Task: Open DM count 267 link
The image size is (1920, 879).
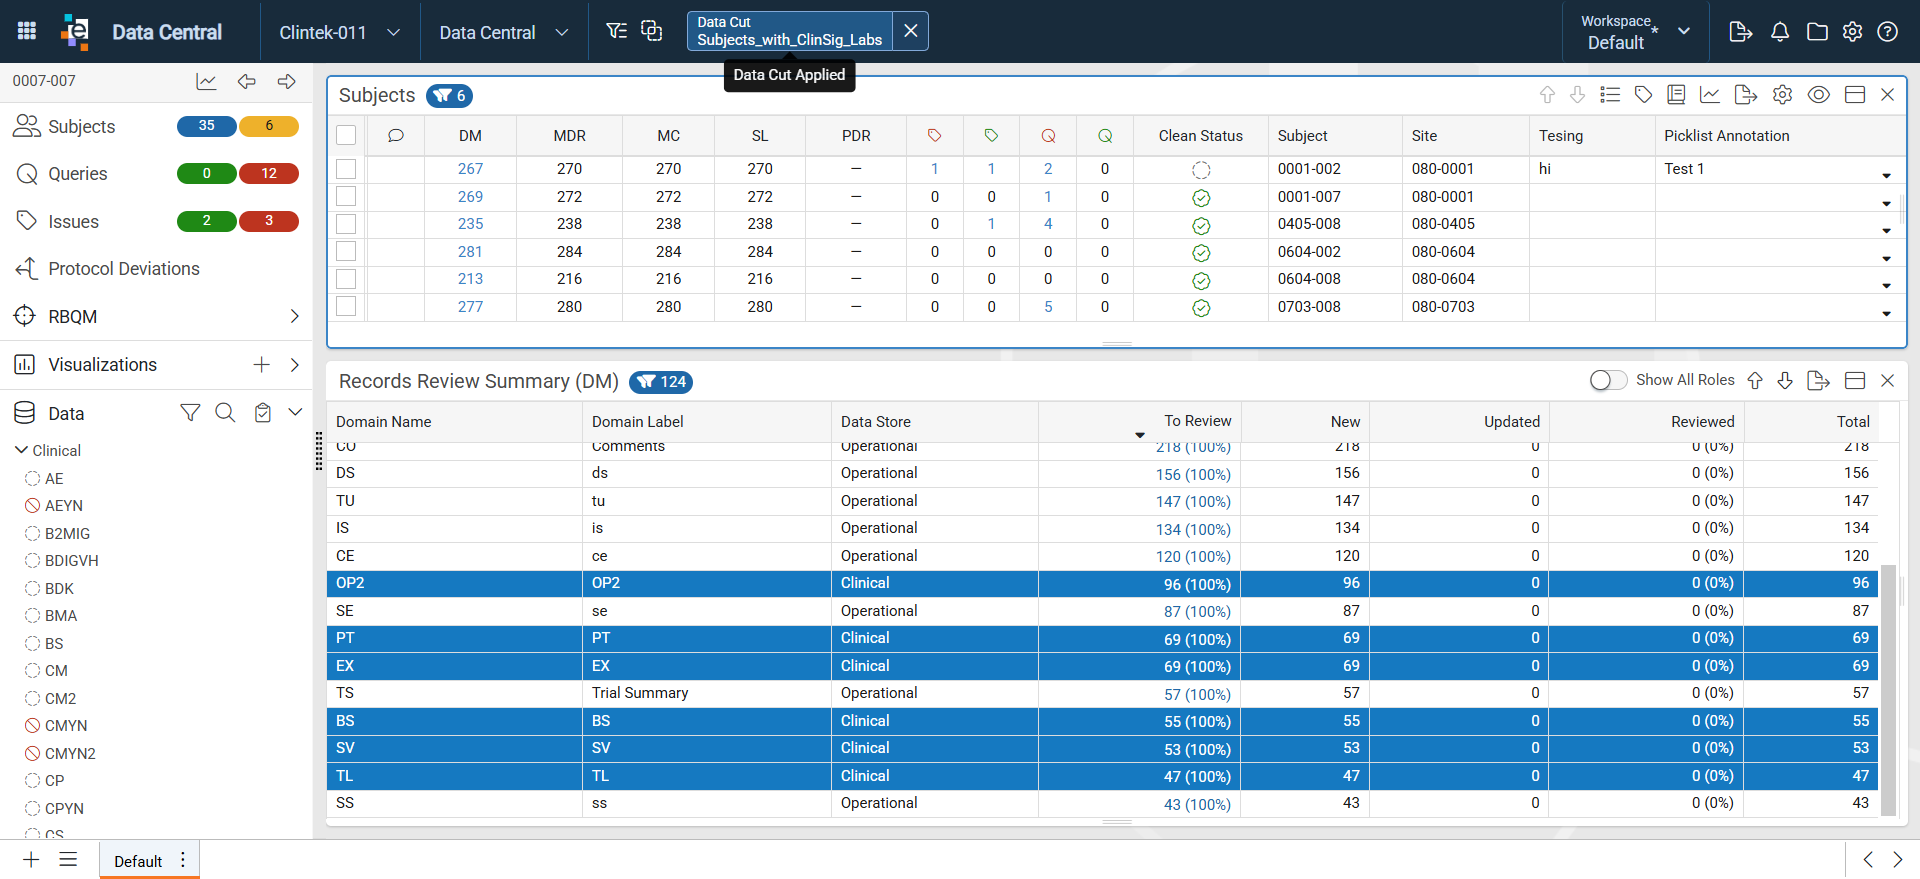Action: point(470,169)
